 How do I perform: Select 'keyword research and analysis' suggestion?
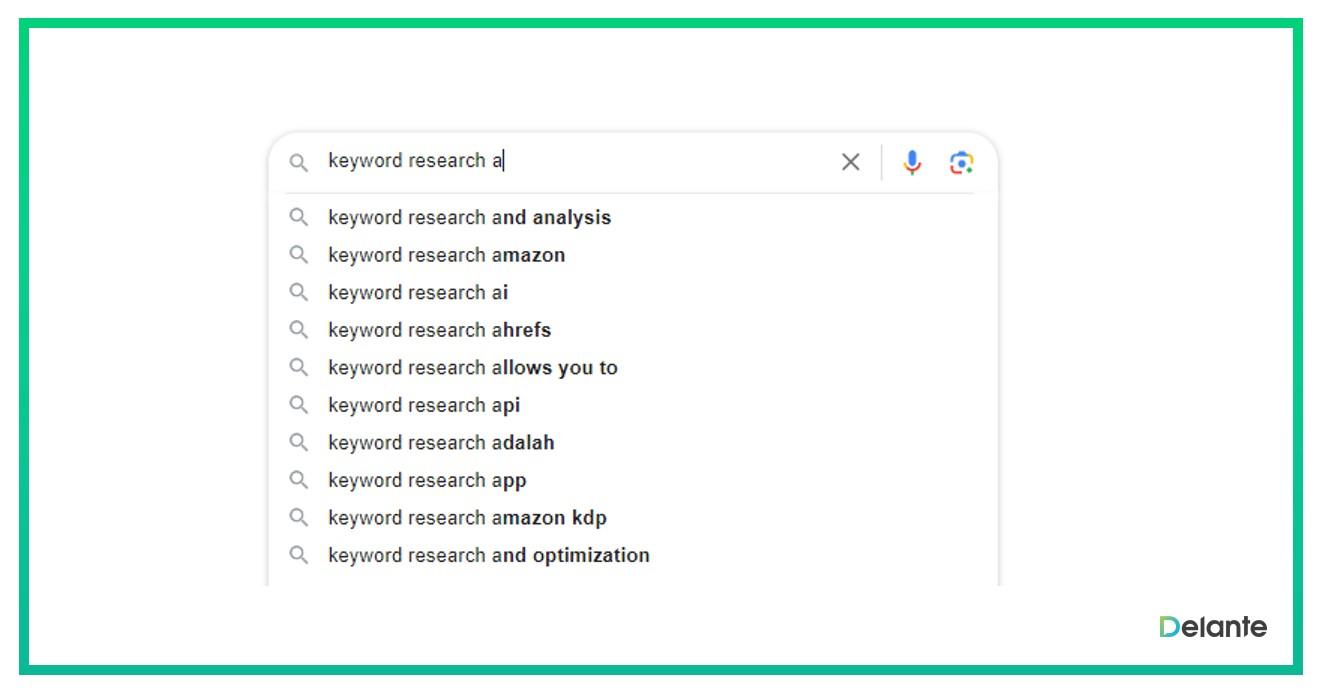[469, 217]
